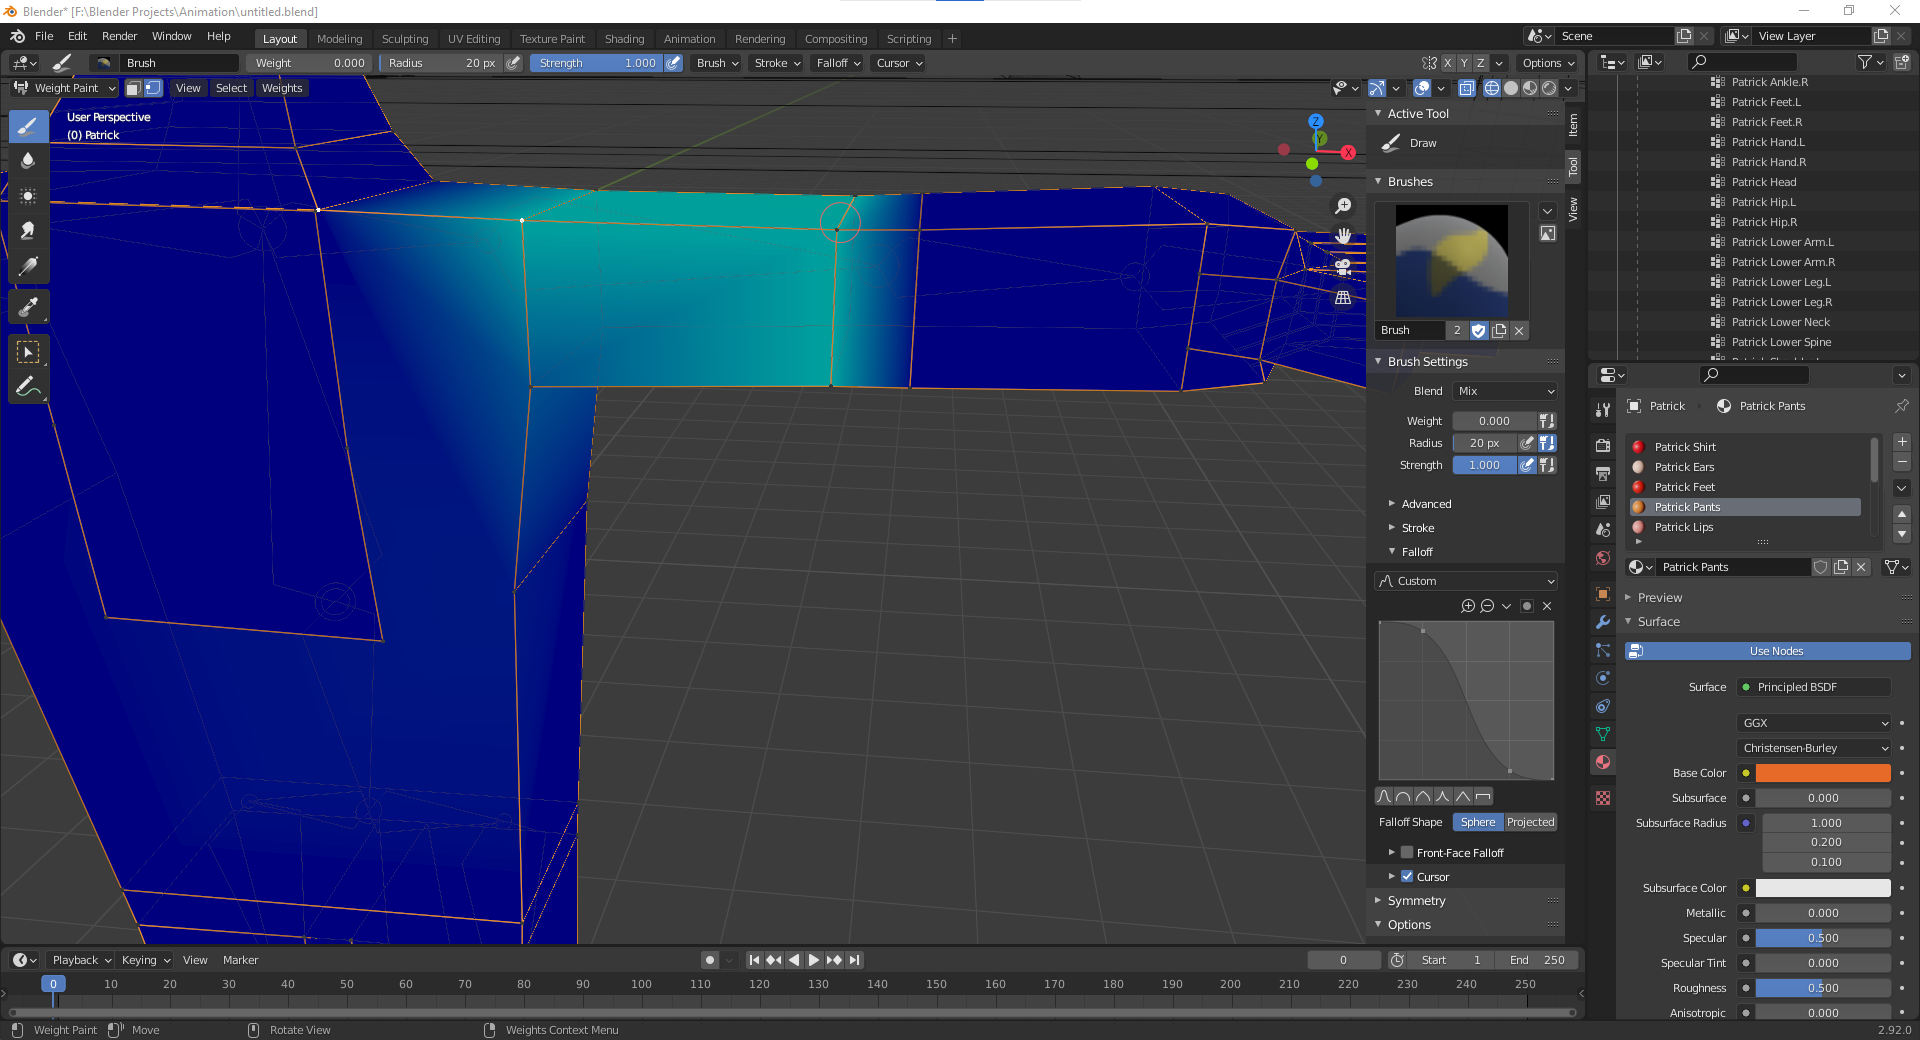Image resolution: width=1920 pixels, height=1040 pixels.
Task: Toggle Z axis symmetry button
Action: click(x=1481, y=63)
